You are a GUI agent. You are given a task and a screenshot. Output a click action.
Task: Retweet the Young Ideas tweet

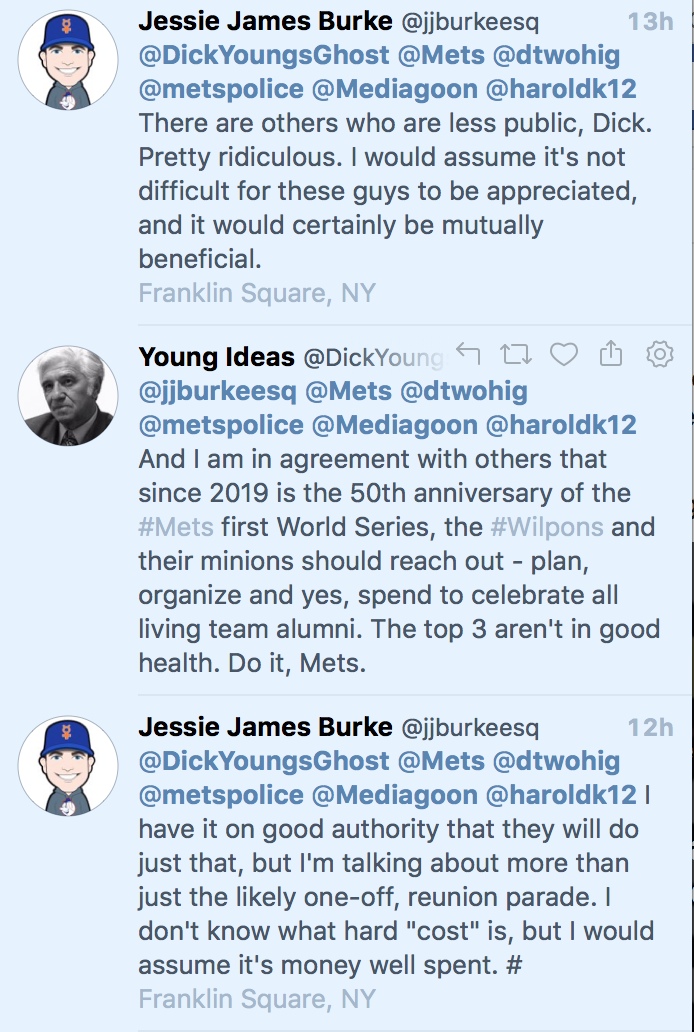pyautogui.click(x=517, y=354)
